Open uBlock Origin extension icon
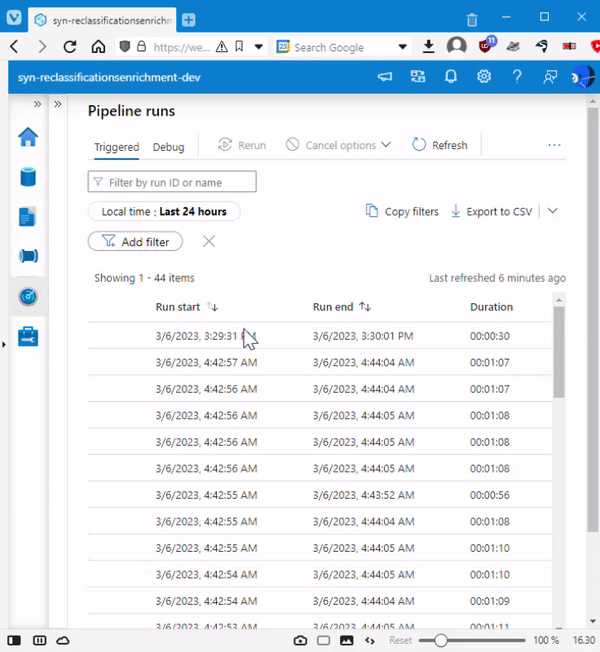 (486, 45)
